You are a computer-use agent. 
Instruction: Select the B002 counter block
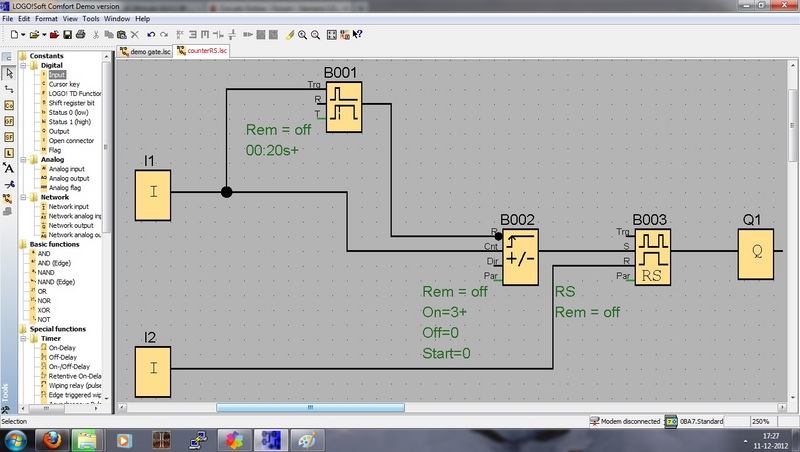coord(520,257)
